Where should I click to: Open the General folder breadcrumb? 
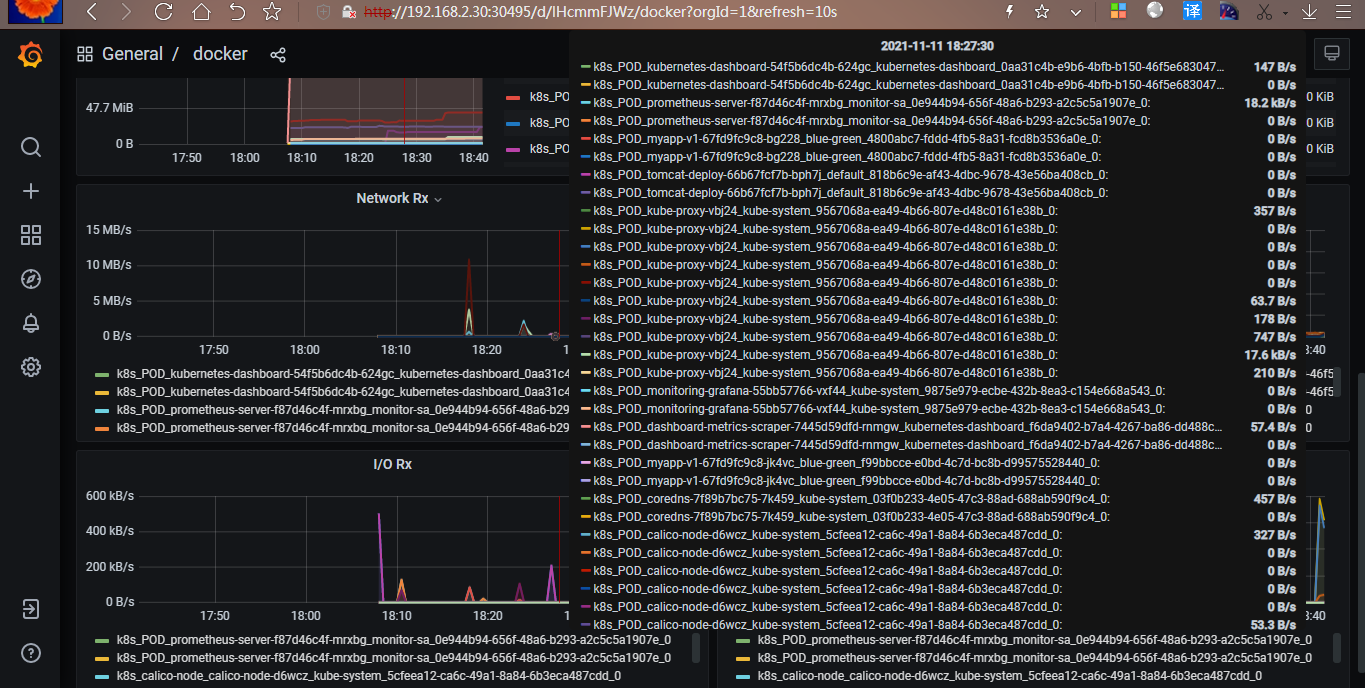[x=132, y=54]
